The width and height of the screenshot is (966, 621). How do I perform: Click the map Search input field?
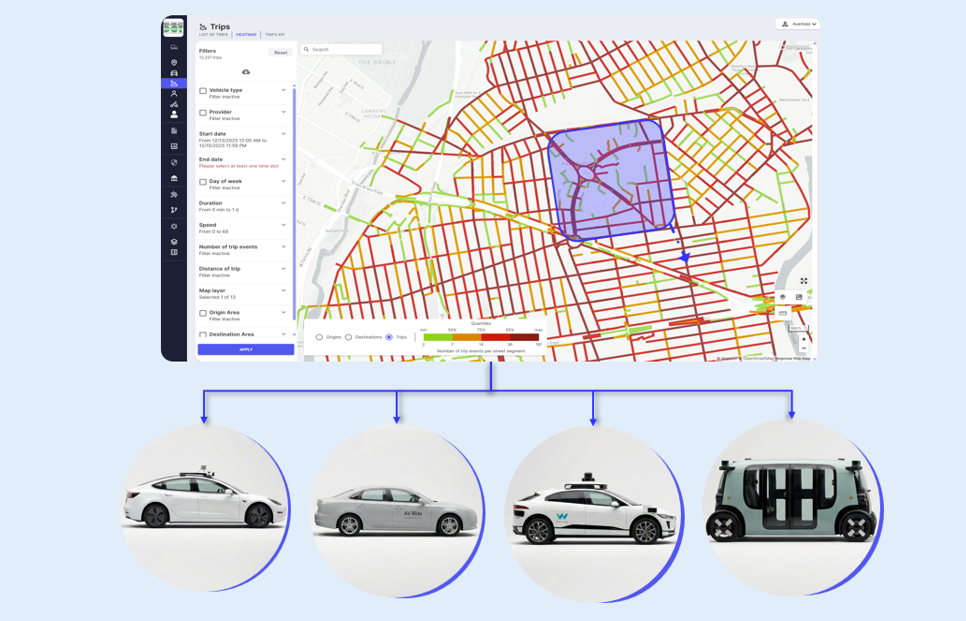point(345,49)
